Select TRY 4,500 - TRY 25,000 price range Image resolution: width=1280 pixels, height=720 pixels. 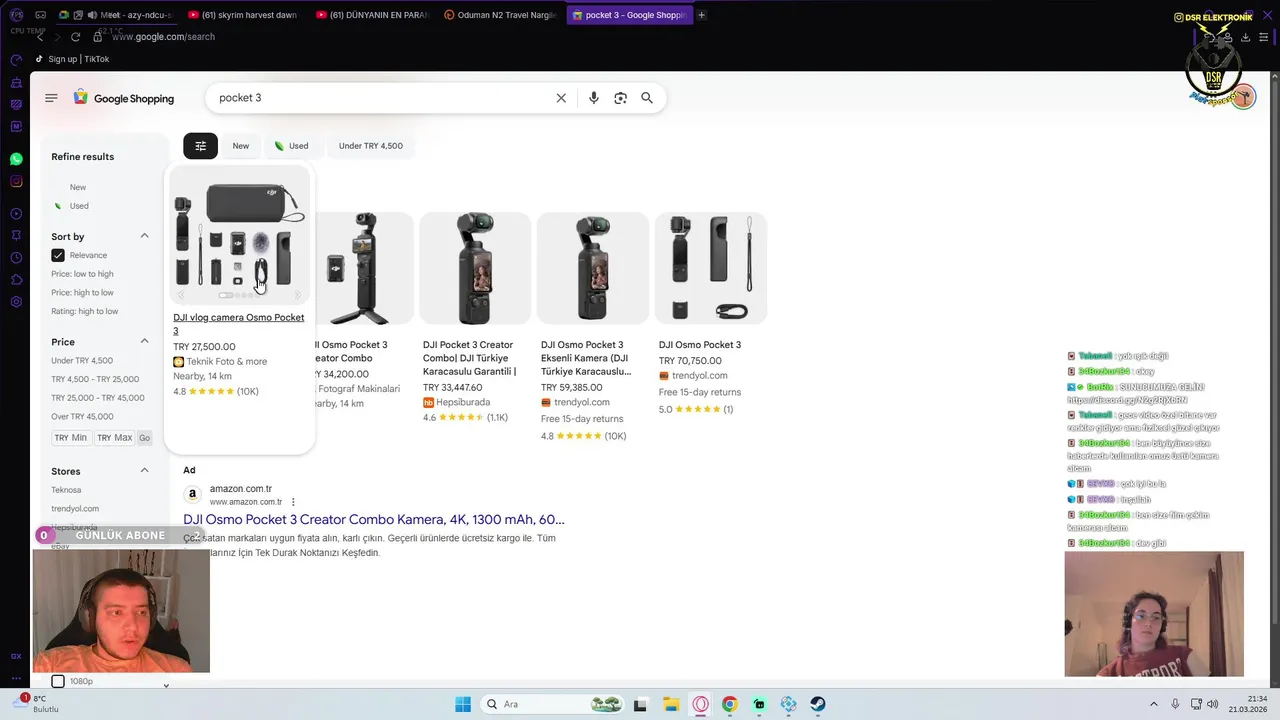click(95, 379)
